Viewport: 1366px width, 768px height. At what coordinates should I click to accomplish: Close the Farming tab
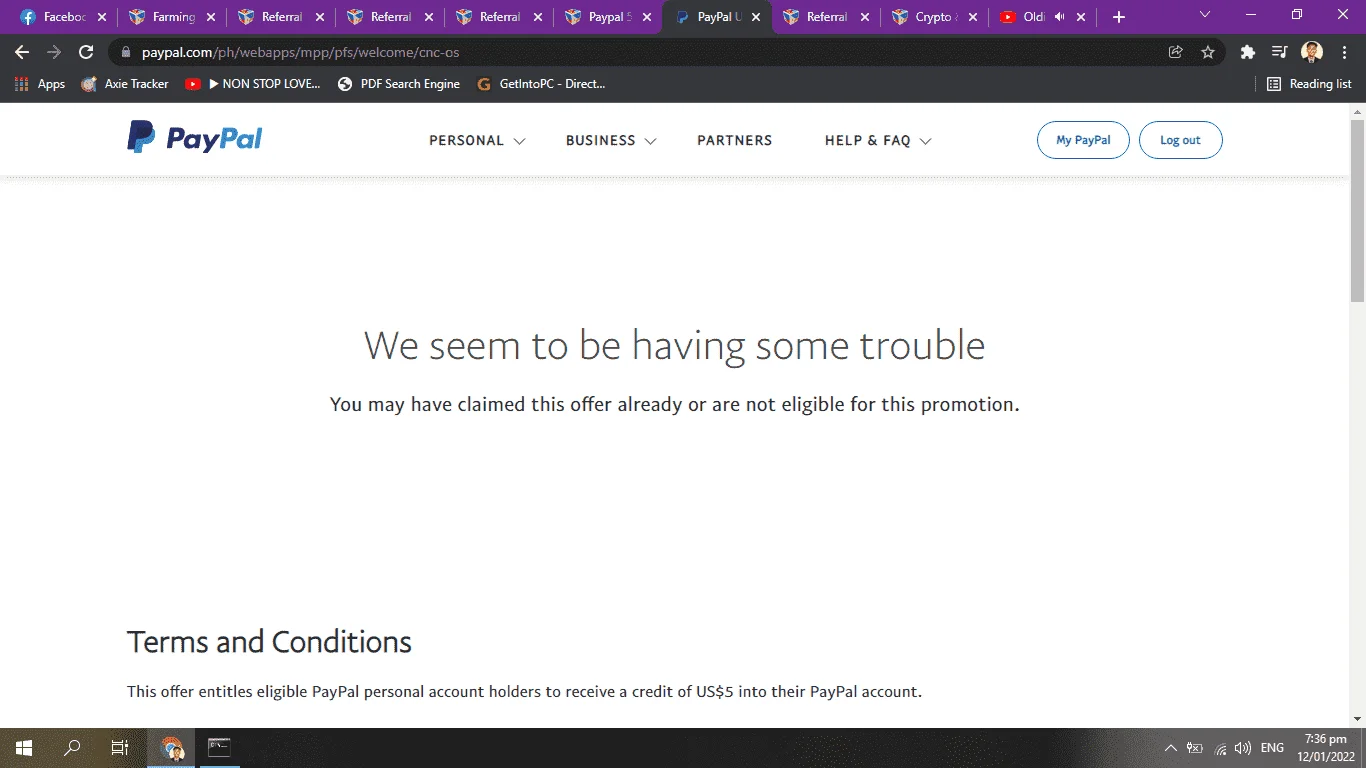click(x=211, y=17)
